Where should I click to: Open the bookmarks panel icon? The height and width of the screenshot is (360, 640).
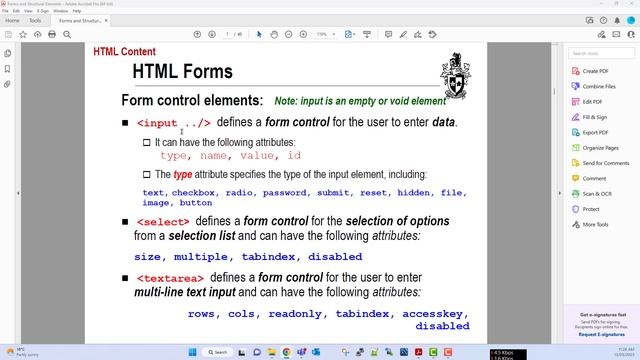pyautogui.click(x=7, y=69)
